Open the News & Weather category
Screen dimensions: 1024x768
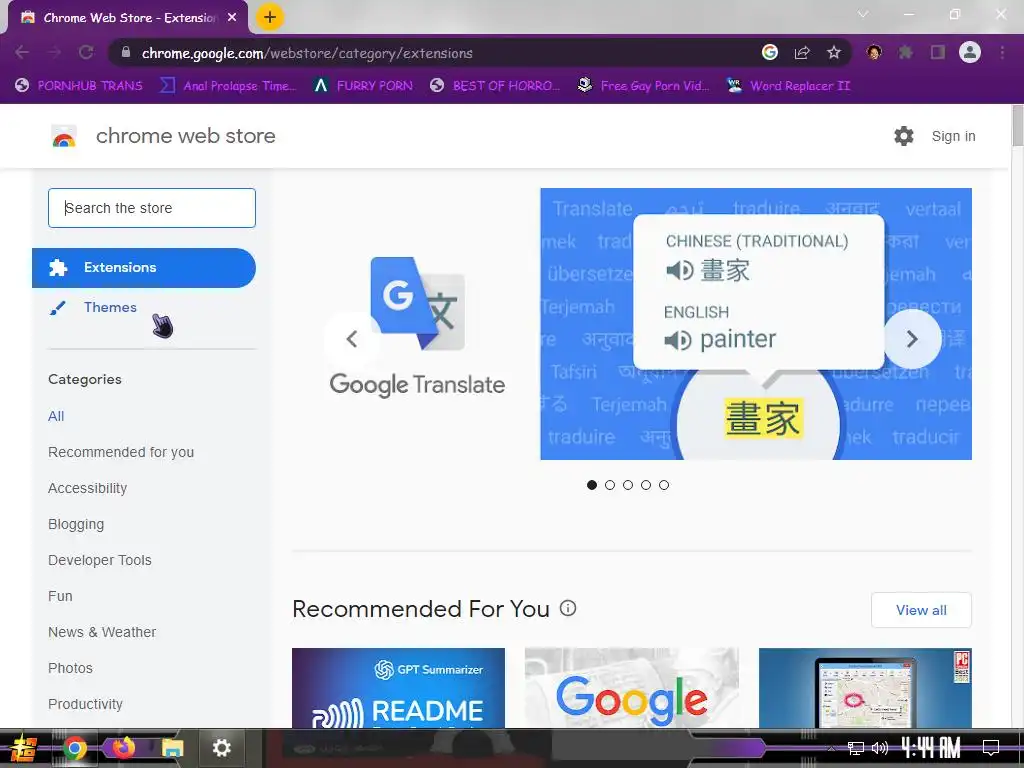tap(102, 632)
